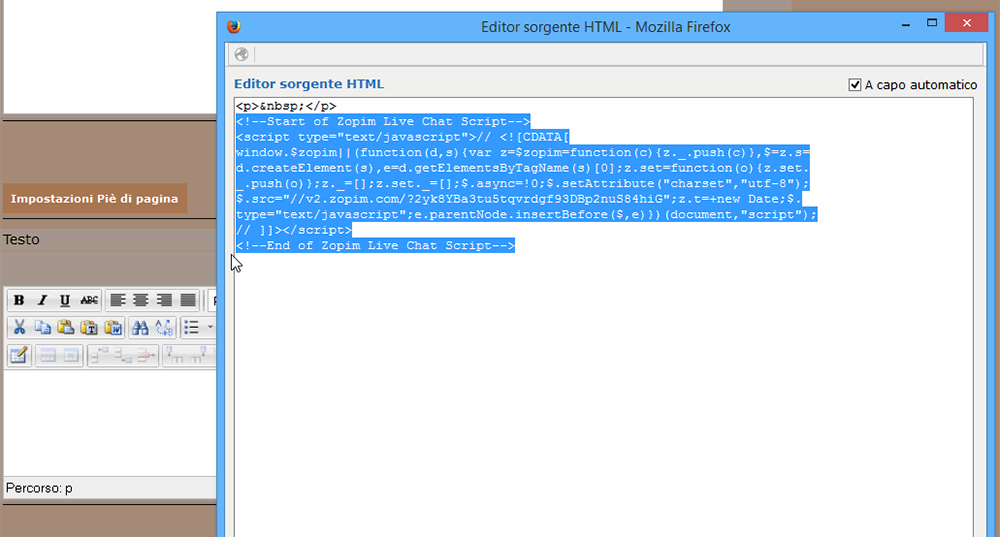Maximize the Editor sorgente HTML window
Image resolution: width=1000 pixels, height=537 pixels.
point(932,23)
